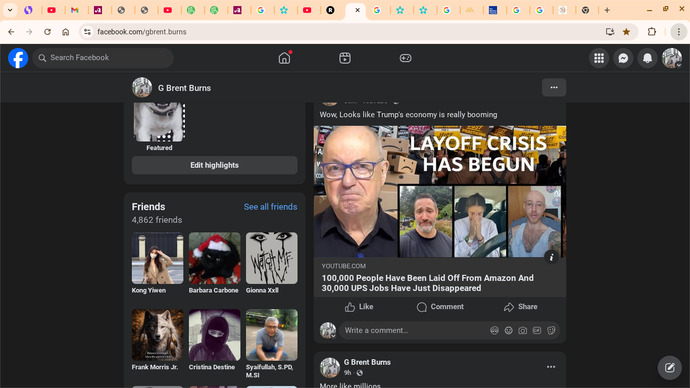This screenshot has height=388, width=690.
Task: Click in the Search Facebook field
Action: (103, 58)
